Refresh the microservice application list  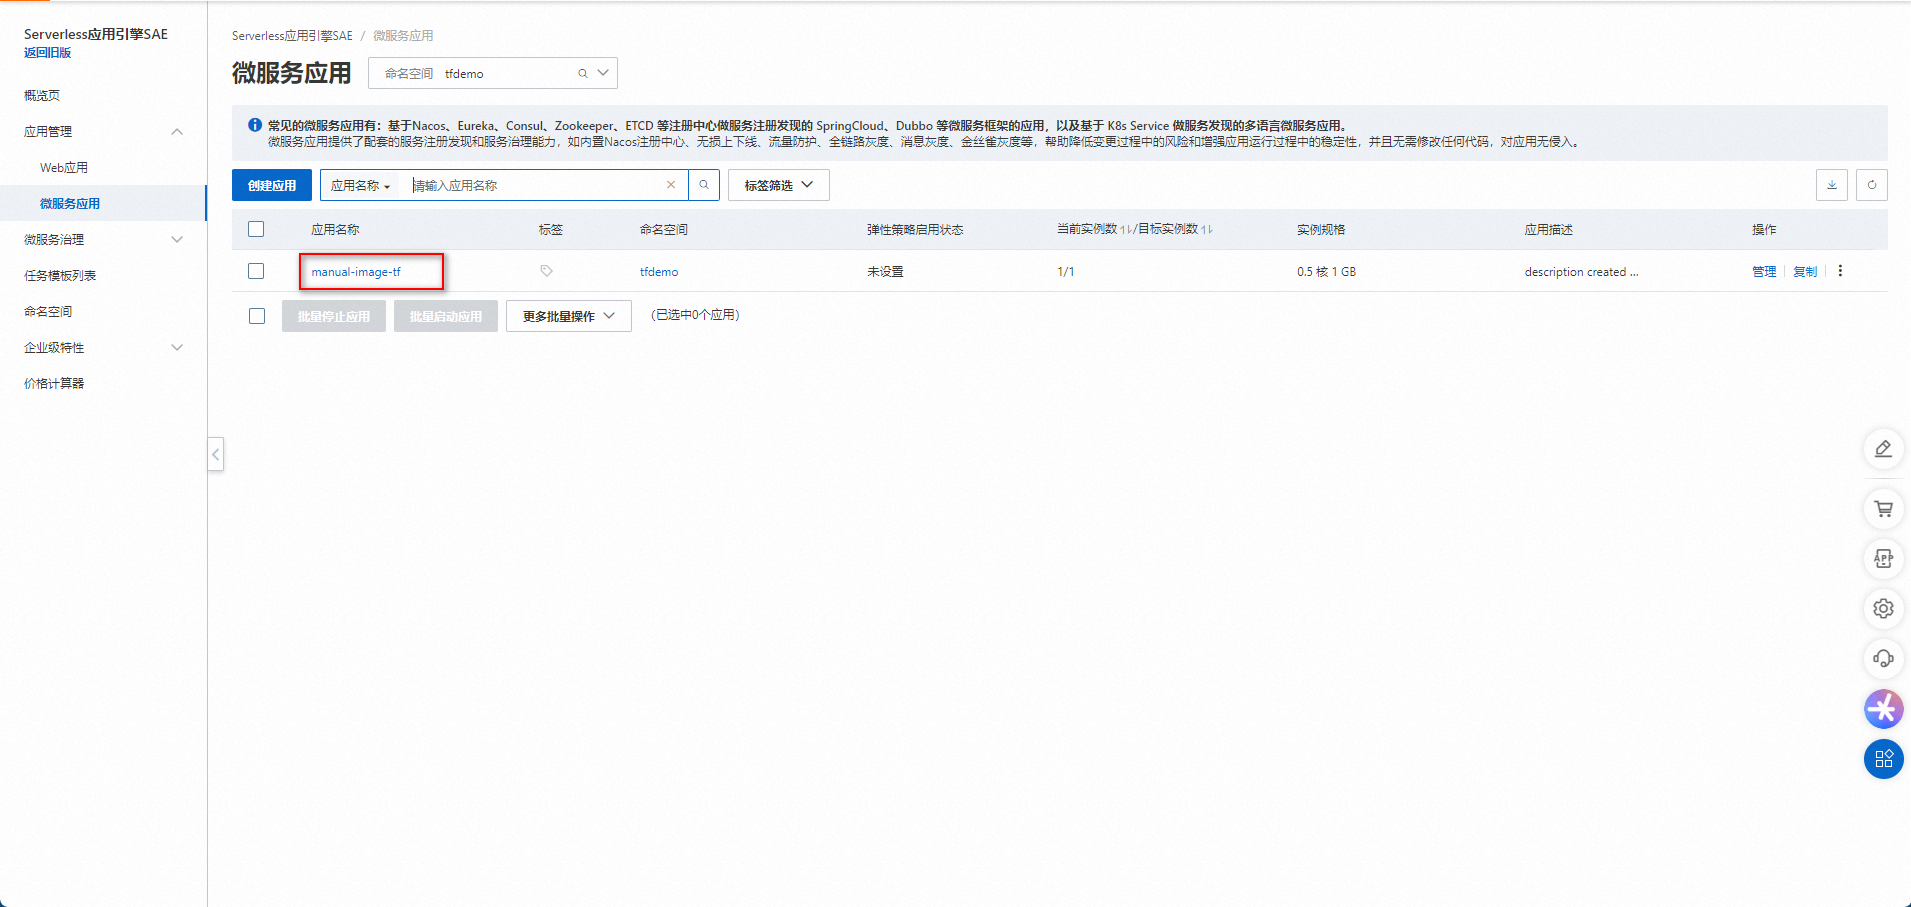pos(1871,185)
